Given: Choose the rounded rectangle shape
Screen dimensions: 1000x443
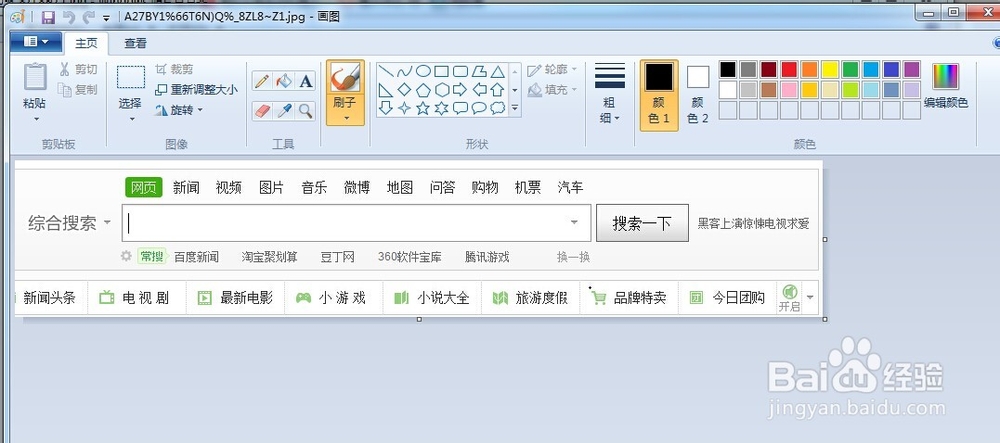Looking at the screenshot, I should [x=460, y=71].
